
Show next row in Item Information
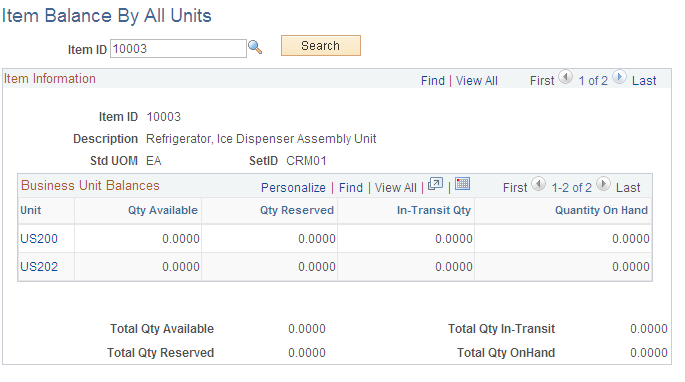point(619,77)
